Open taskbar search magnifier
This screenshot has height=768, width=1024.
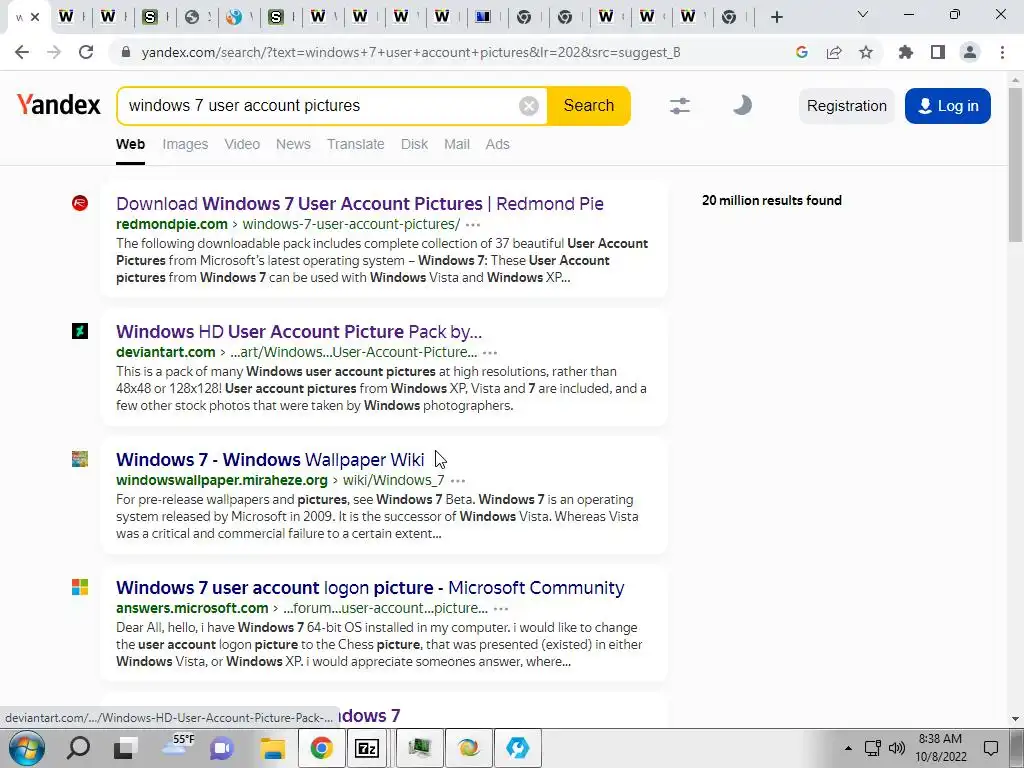(78, 748)
